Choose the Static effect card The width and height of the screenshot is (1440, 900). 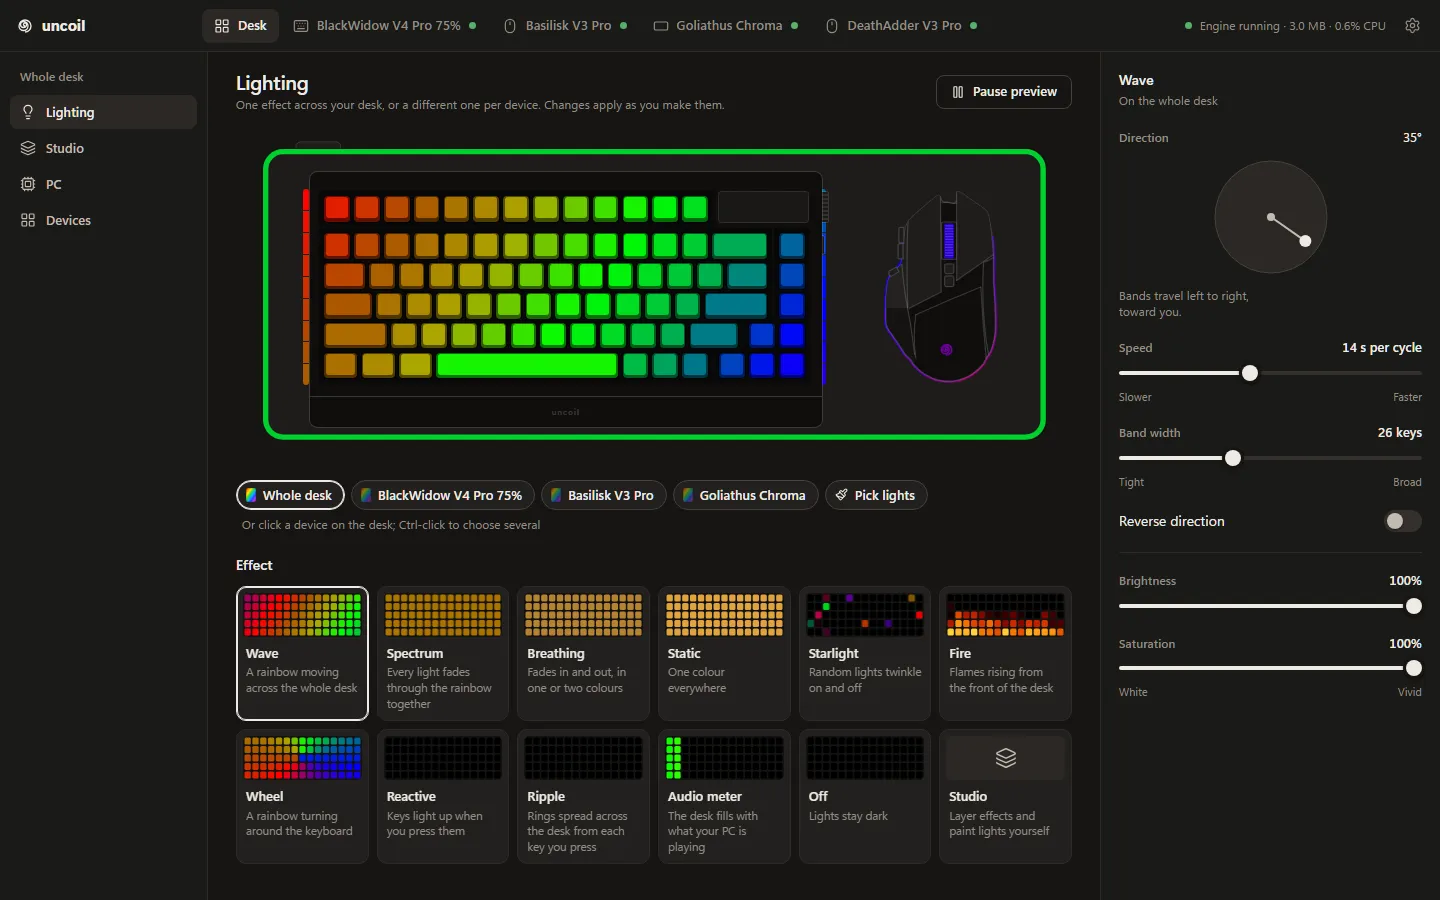click(724, 653)
